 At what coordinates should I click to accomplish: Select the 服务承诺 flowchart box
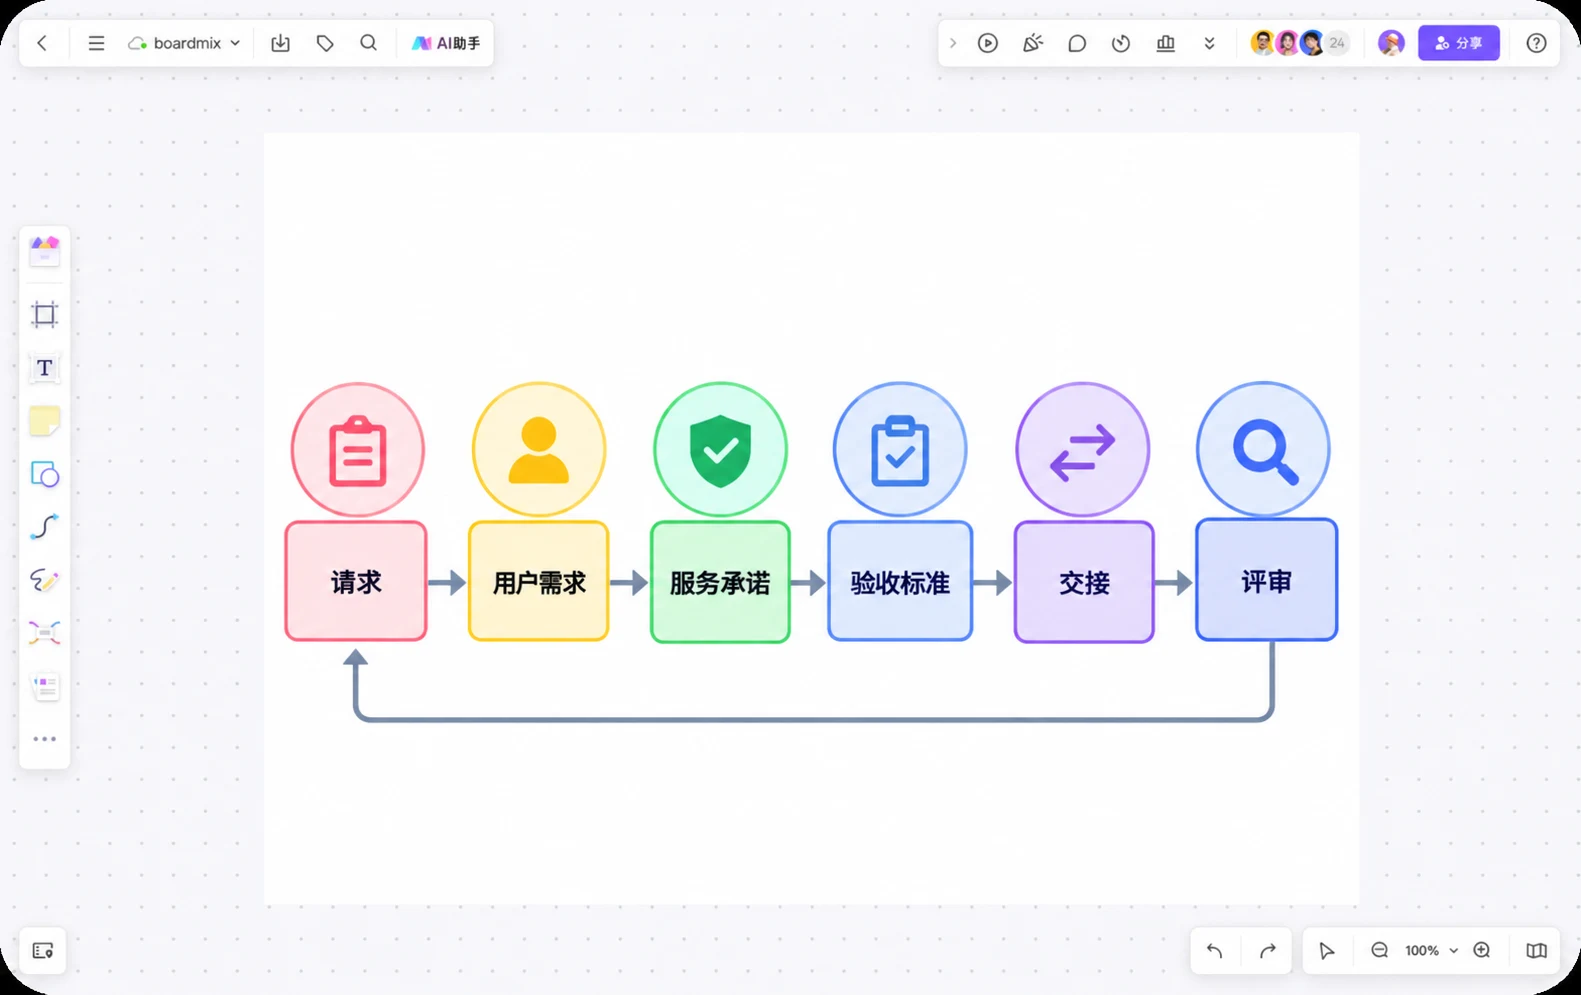tap(720, 581)
